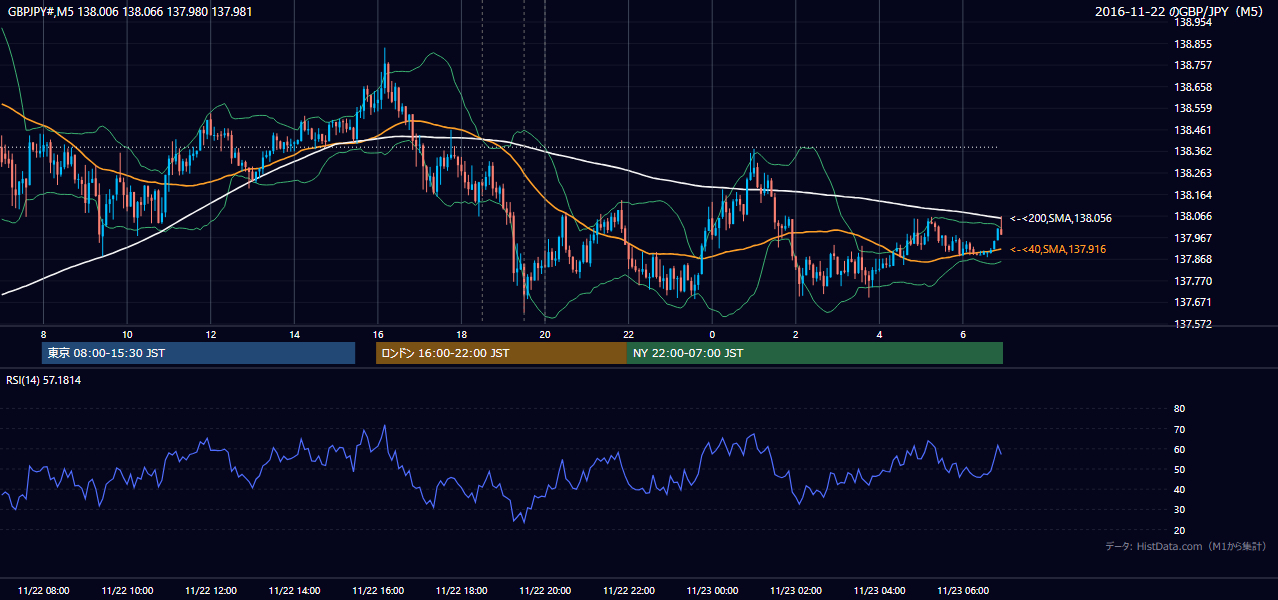Click the 11/23 00:00 time axis label
The width and height of the screenshot is (1278, 600).
(x=712, y=591)
